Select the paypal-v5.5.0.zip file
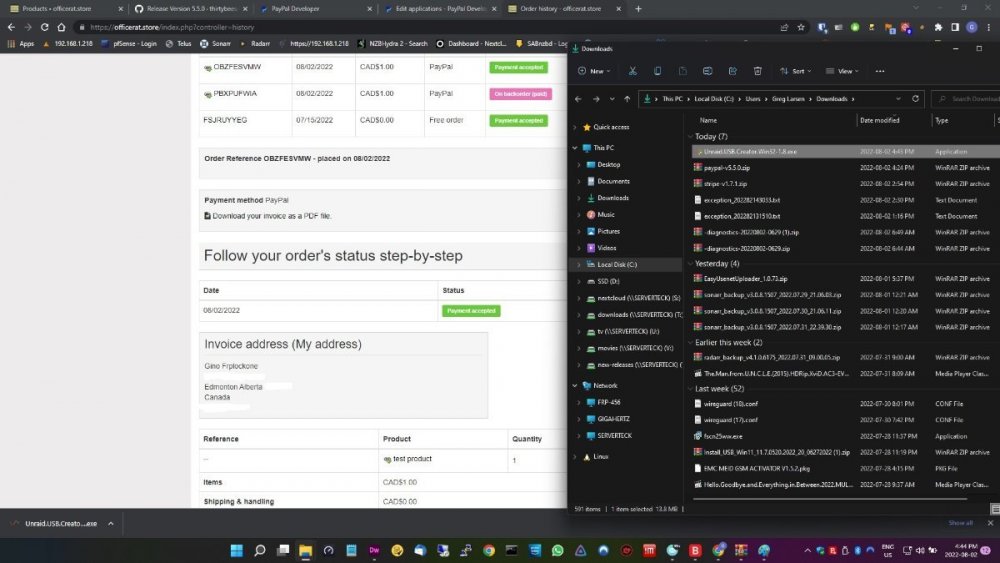The image size is (1000, 563). (x=725, y=168)
